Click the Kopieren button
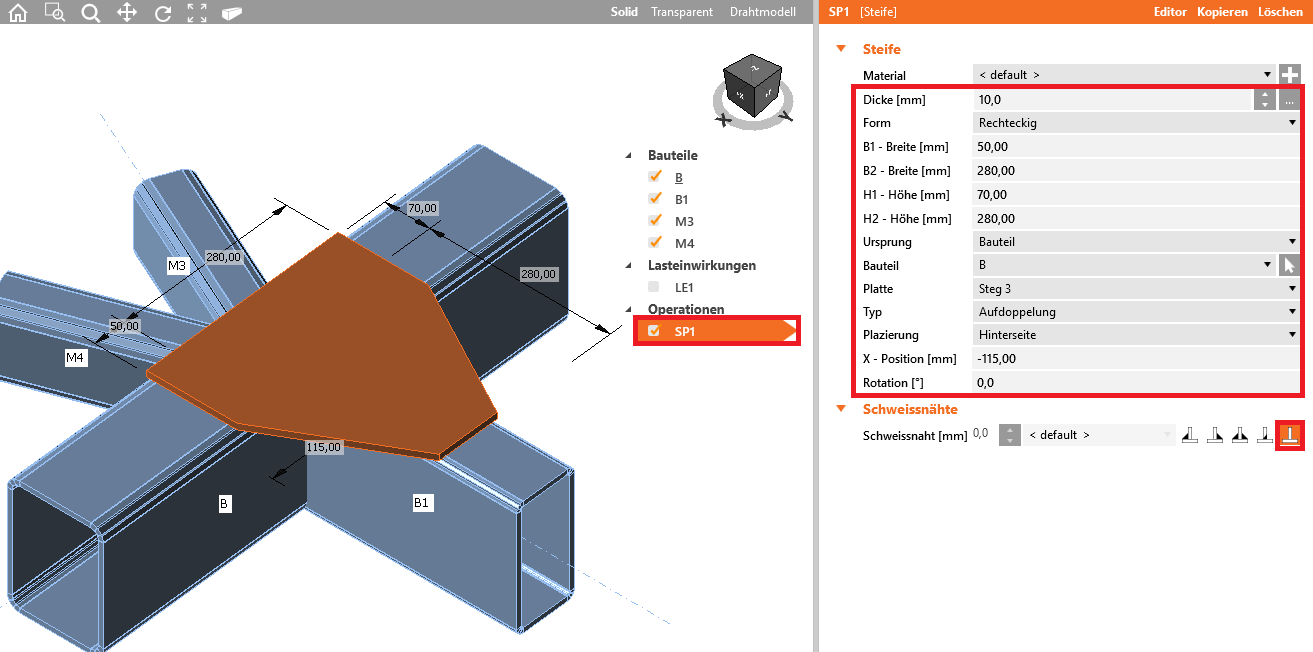The width and height of the screenshot is (1313, 652). click(x=1222, y=12)
